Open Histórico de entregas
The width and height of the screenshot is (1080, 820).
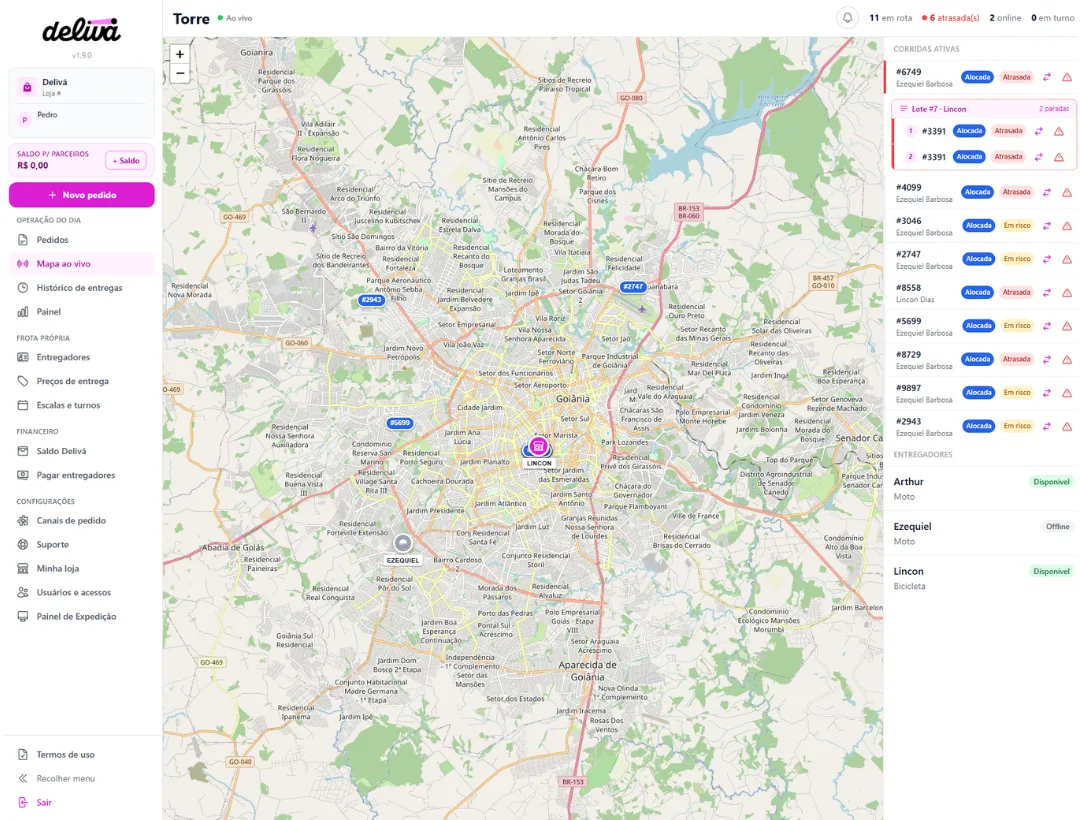[x=81, y=288]
